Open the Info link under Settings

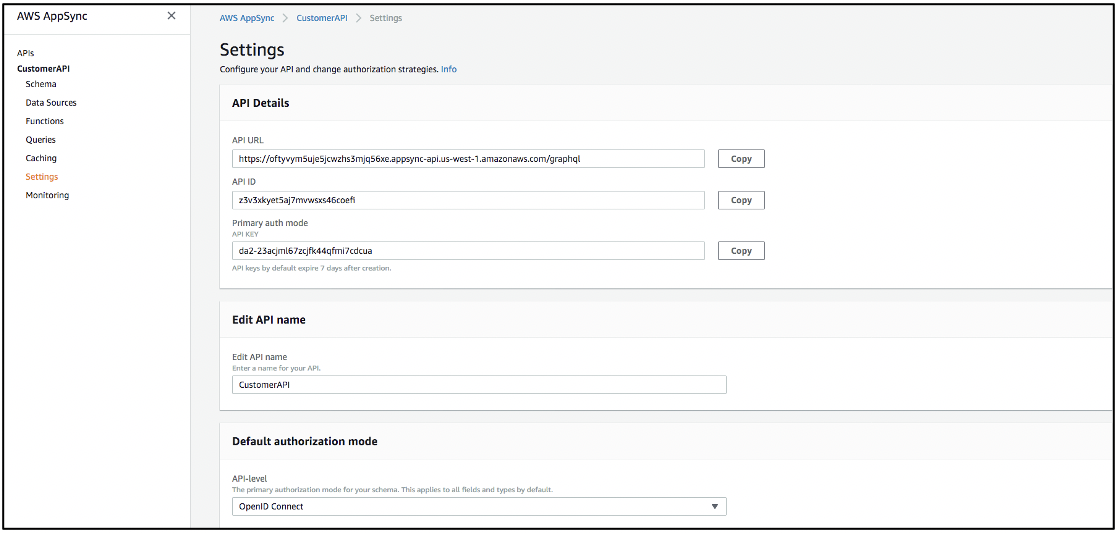(x=449, y=69)
